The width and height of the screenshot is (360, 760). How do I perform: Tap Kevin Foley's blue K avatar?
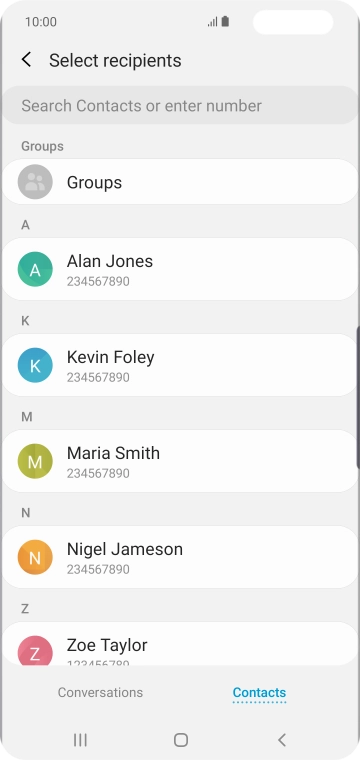[x=35, y=365]
